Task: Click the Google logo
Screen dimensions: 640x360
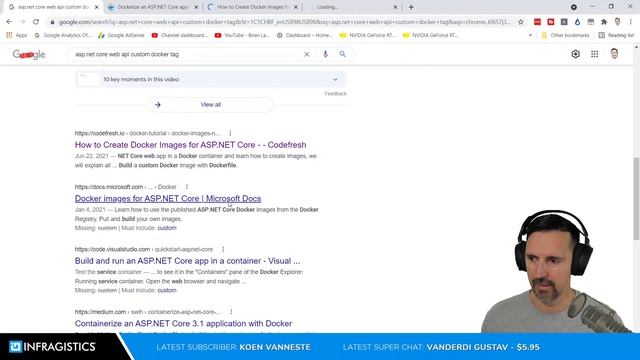Action: tap(29, 54)
